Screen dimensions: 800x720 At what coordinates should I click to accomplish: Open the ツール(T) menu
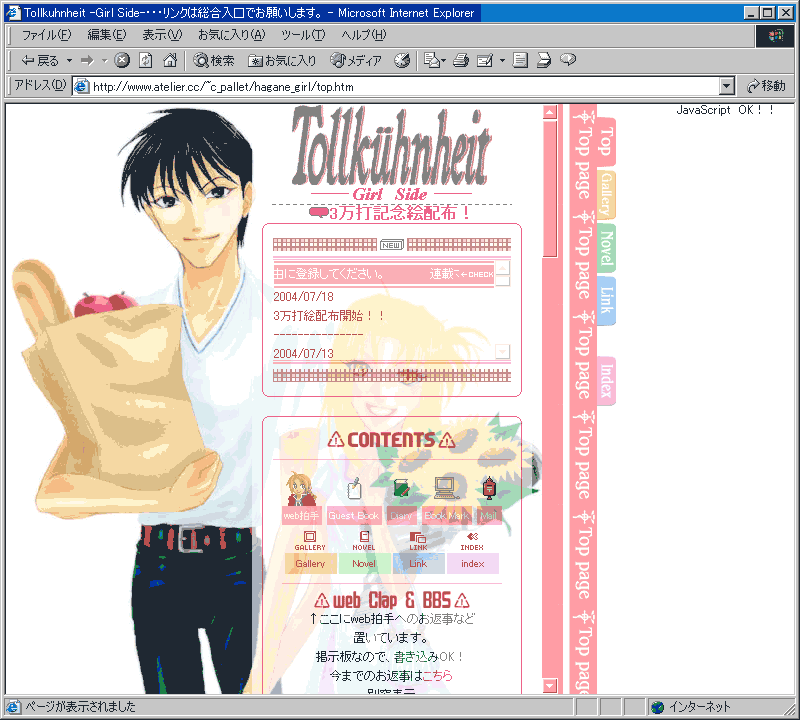[303, 35]
